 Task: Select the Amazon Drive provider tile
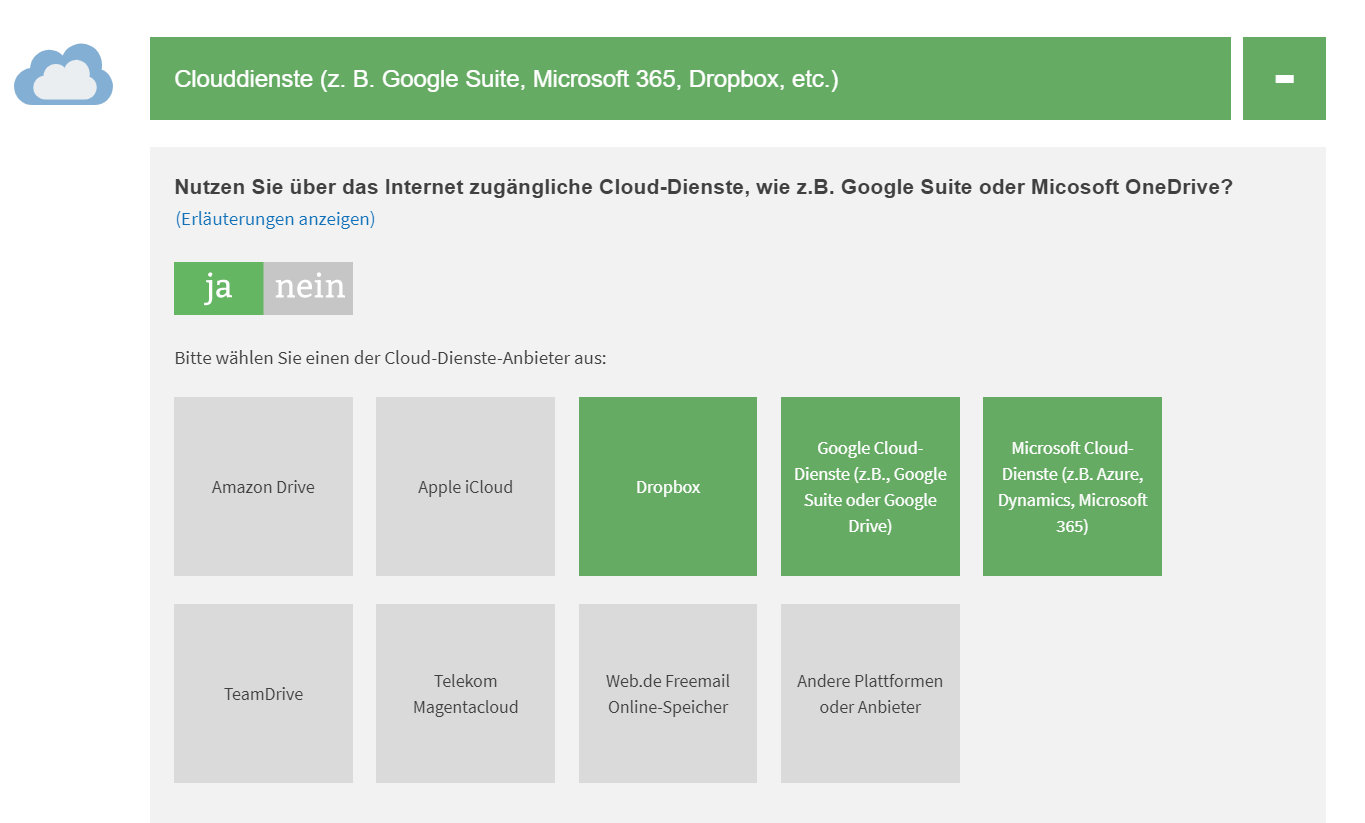[x=263, y=487]
